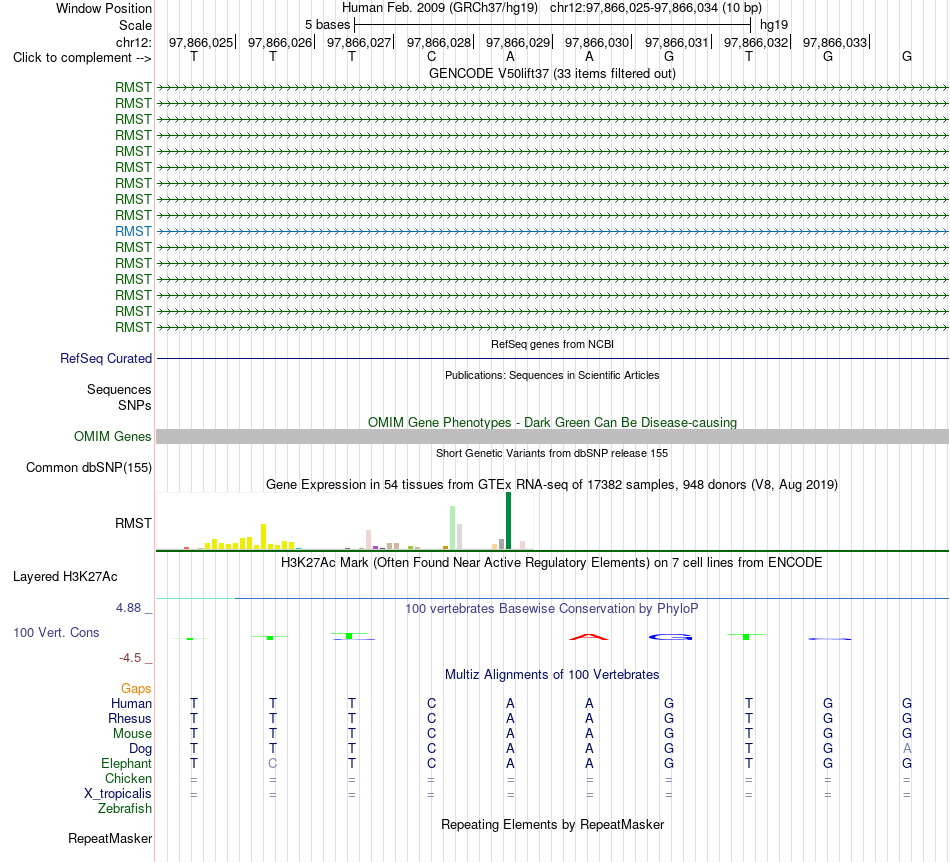Click '100 vertebrates Basewise Conservation by PhyloP' title
This screenshot has width=950, height=862.
point(552,608)
